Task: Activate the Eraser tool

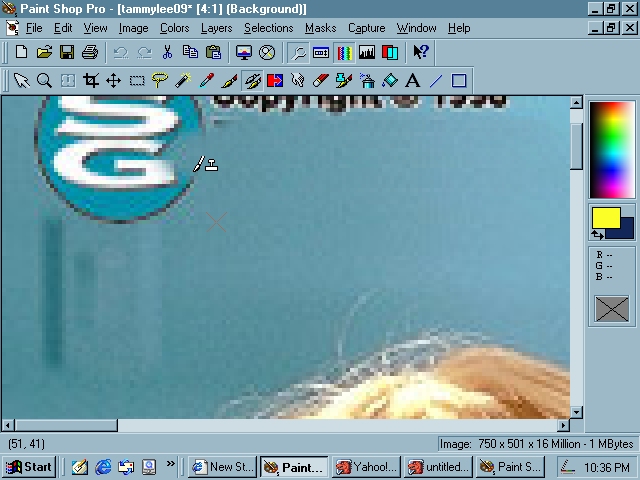Action: 321,81
